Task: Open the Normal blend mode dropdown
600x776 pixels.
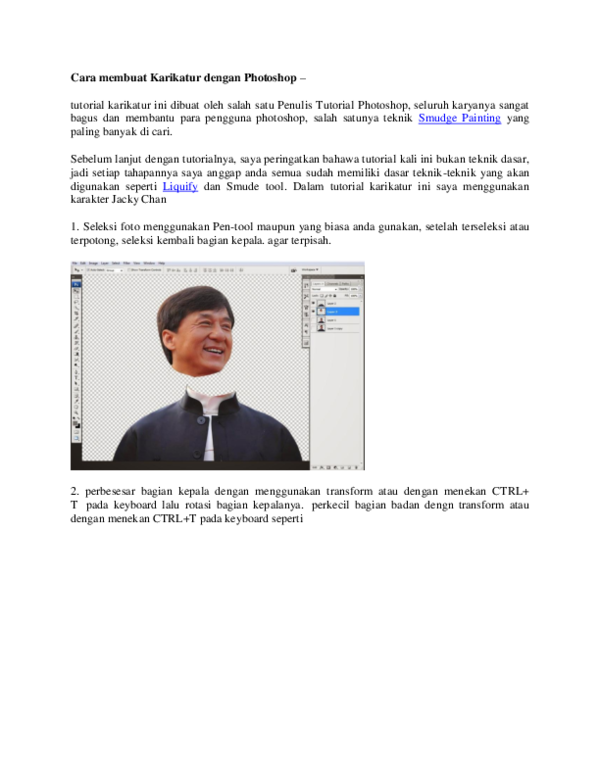Action: [324, 289]
